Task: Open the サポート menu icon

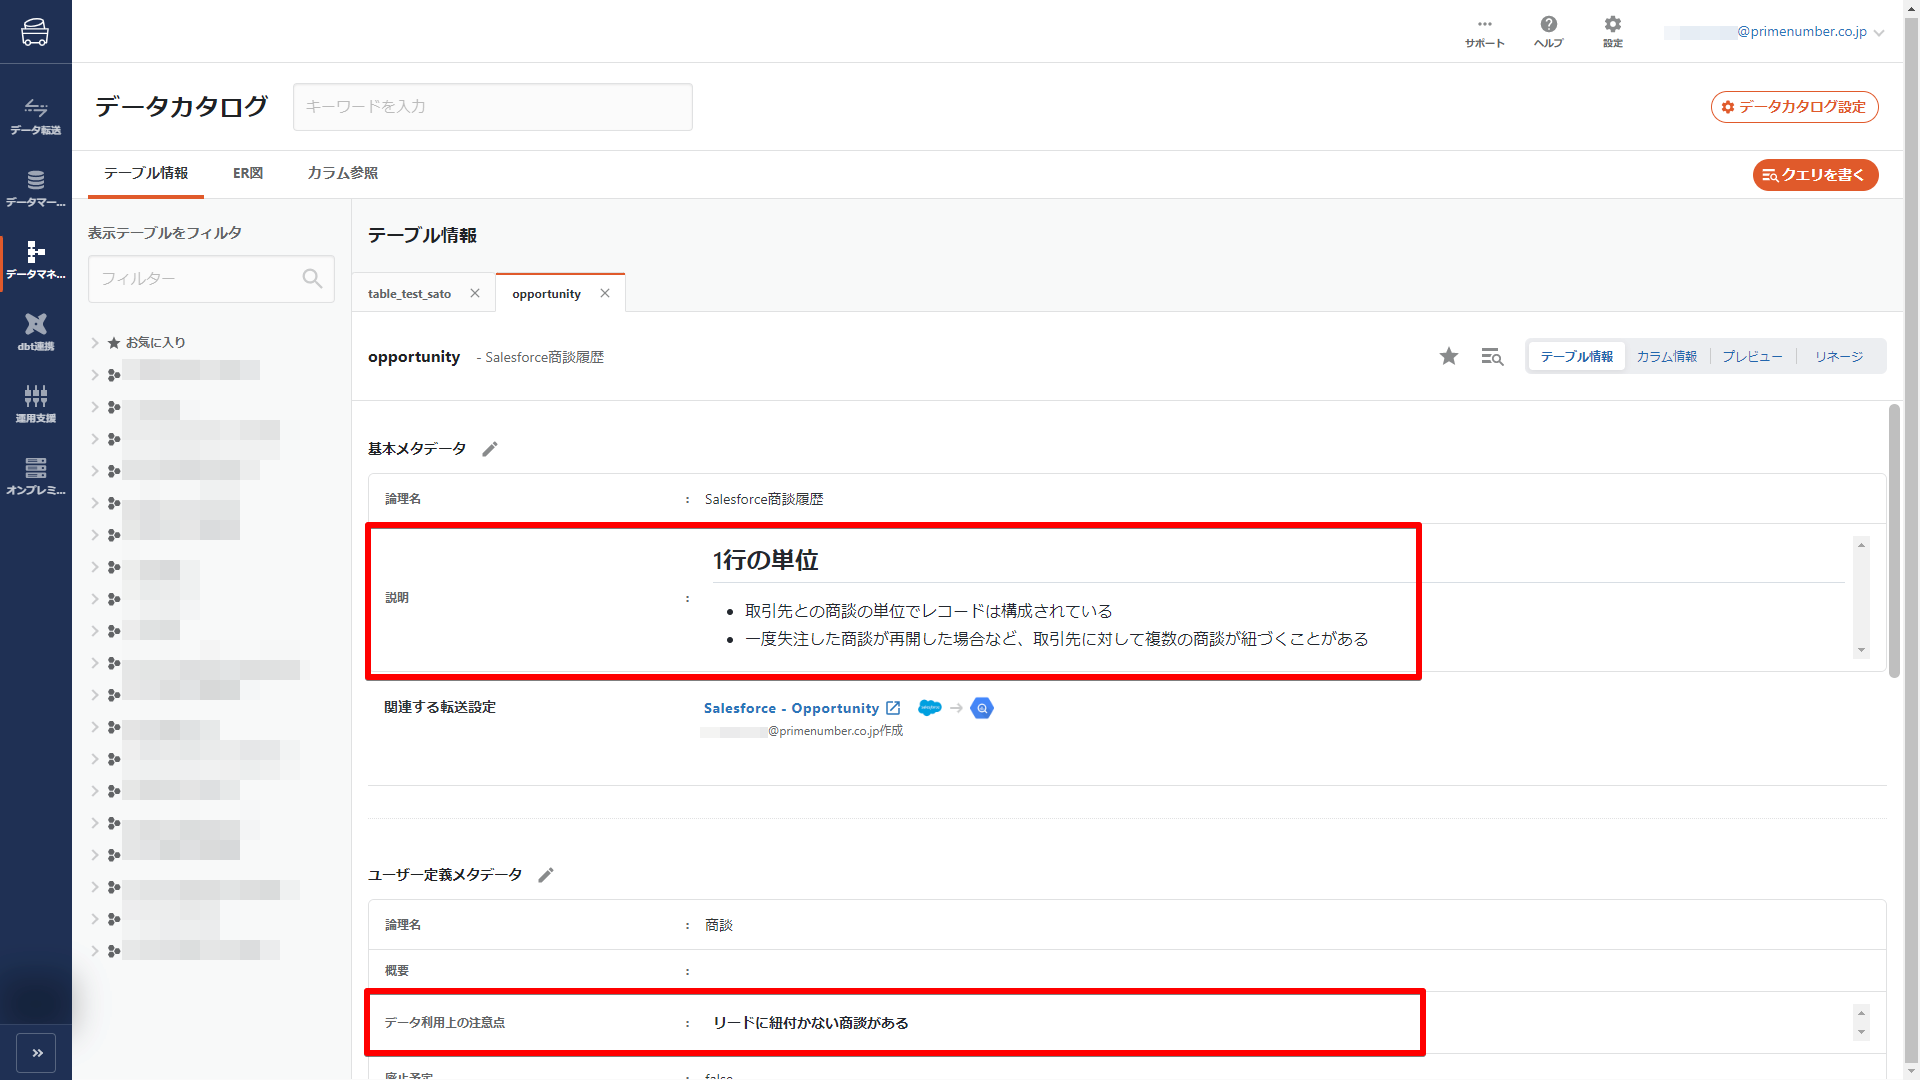Action: tap(1485, 32)
